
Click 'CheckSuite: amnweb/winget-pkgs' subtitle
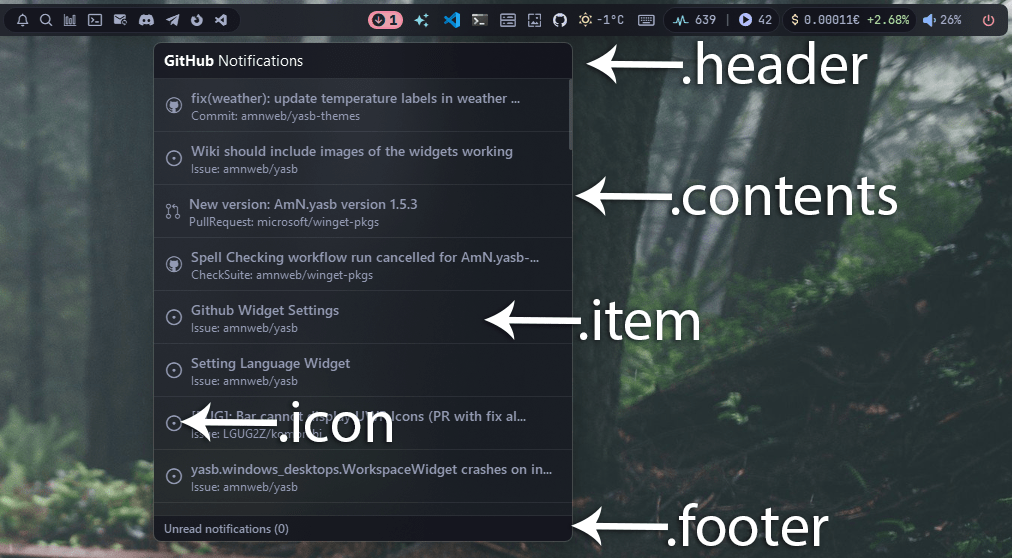pyautogui.click(x=282, y=275)
